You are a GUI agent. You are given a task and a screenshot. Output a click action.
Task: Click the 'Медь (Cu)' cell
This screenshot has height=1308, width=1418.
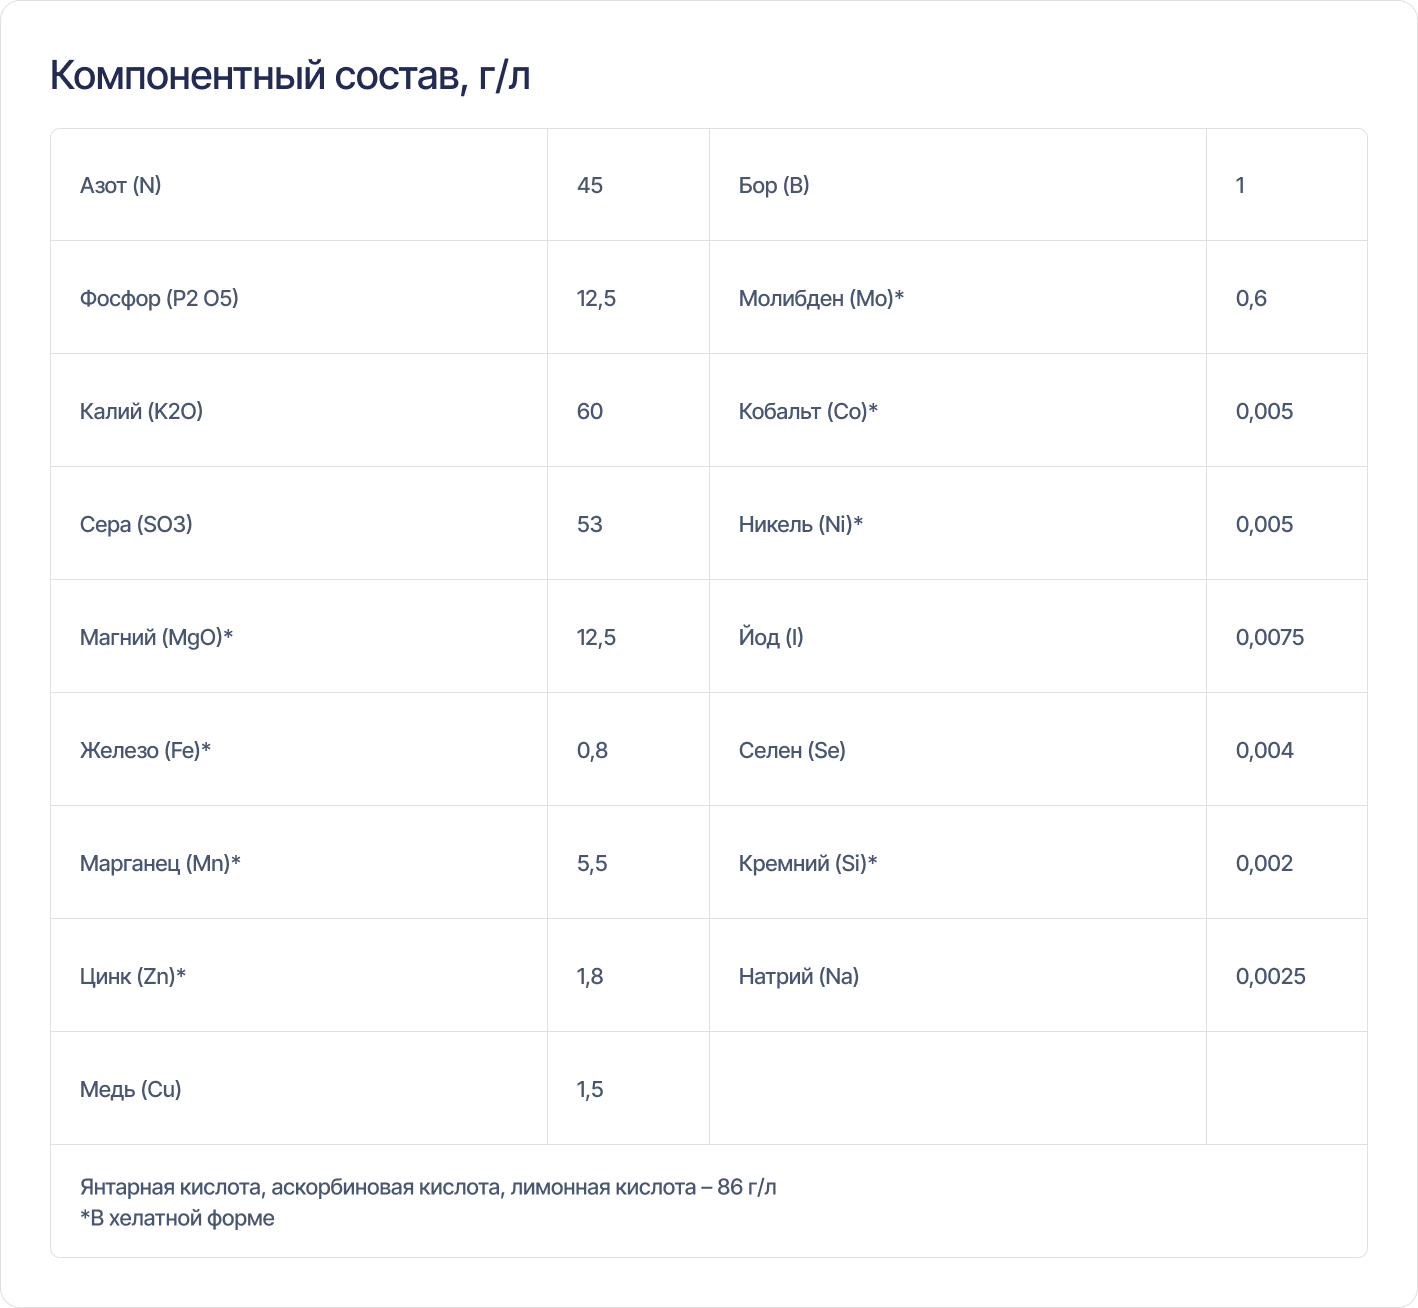click(299, 1089)
